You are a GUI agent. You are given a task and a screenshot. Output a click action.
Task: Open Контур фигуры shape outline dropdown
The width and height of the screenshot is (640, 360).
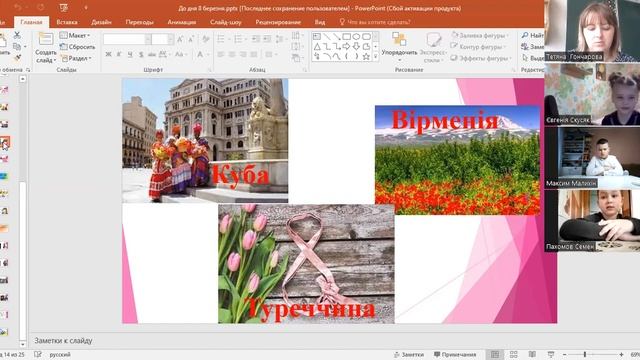pos(478,47)
